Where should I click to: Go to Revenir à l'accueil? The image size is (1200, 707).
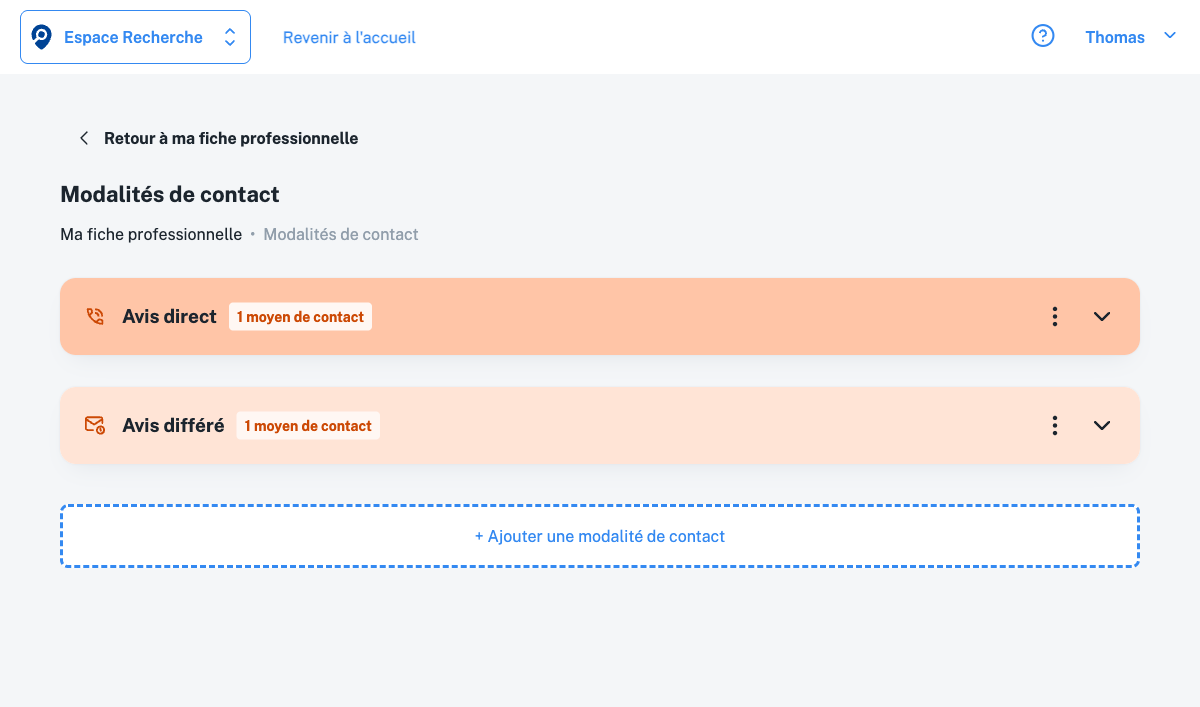pos(349,38)
